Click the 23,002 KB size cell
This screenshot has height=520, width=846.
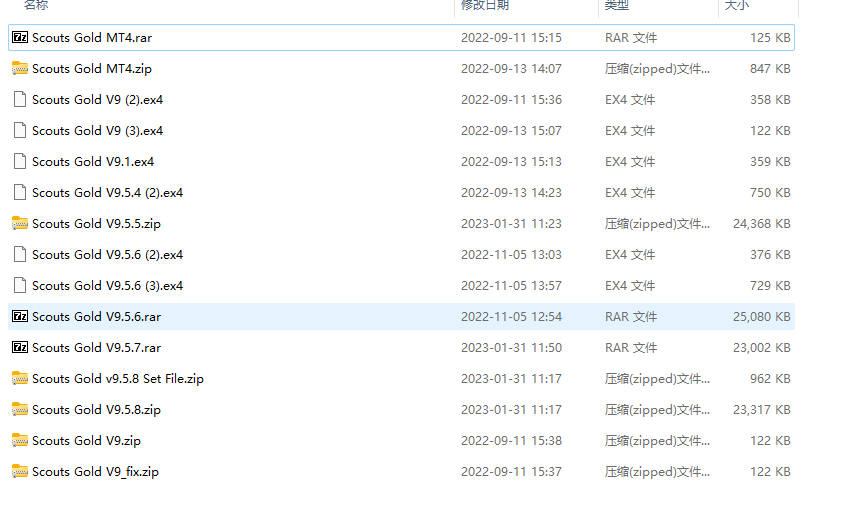tap(762, 348)
